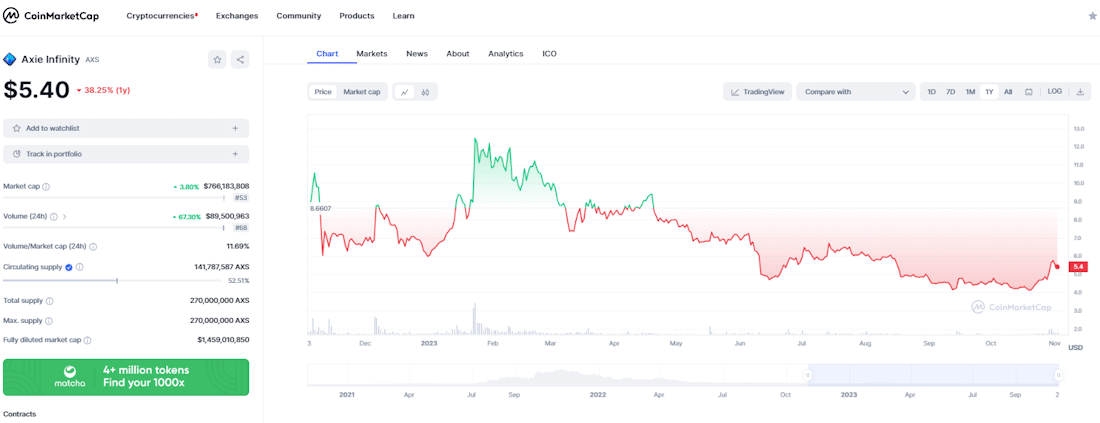Click the CoinMarketCap logo
The height and width of the screenshot is (423, 1100).
pyautogui.click(x=51, y=15)
